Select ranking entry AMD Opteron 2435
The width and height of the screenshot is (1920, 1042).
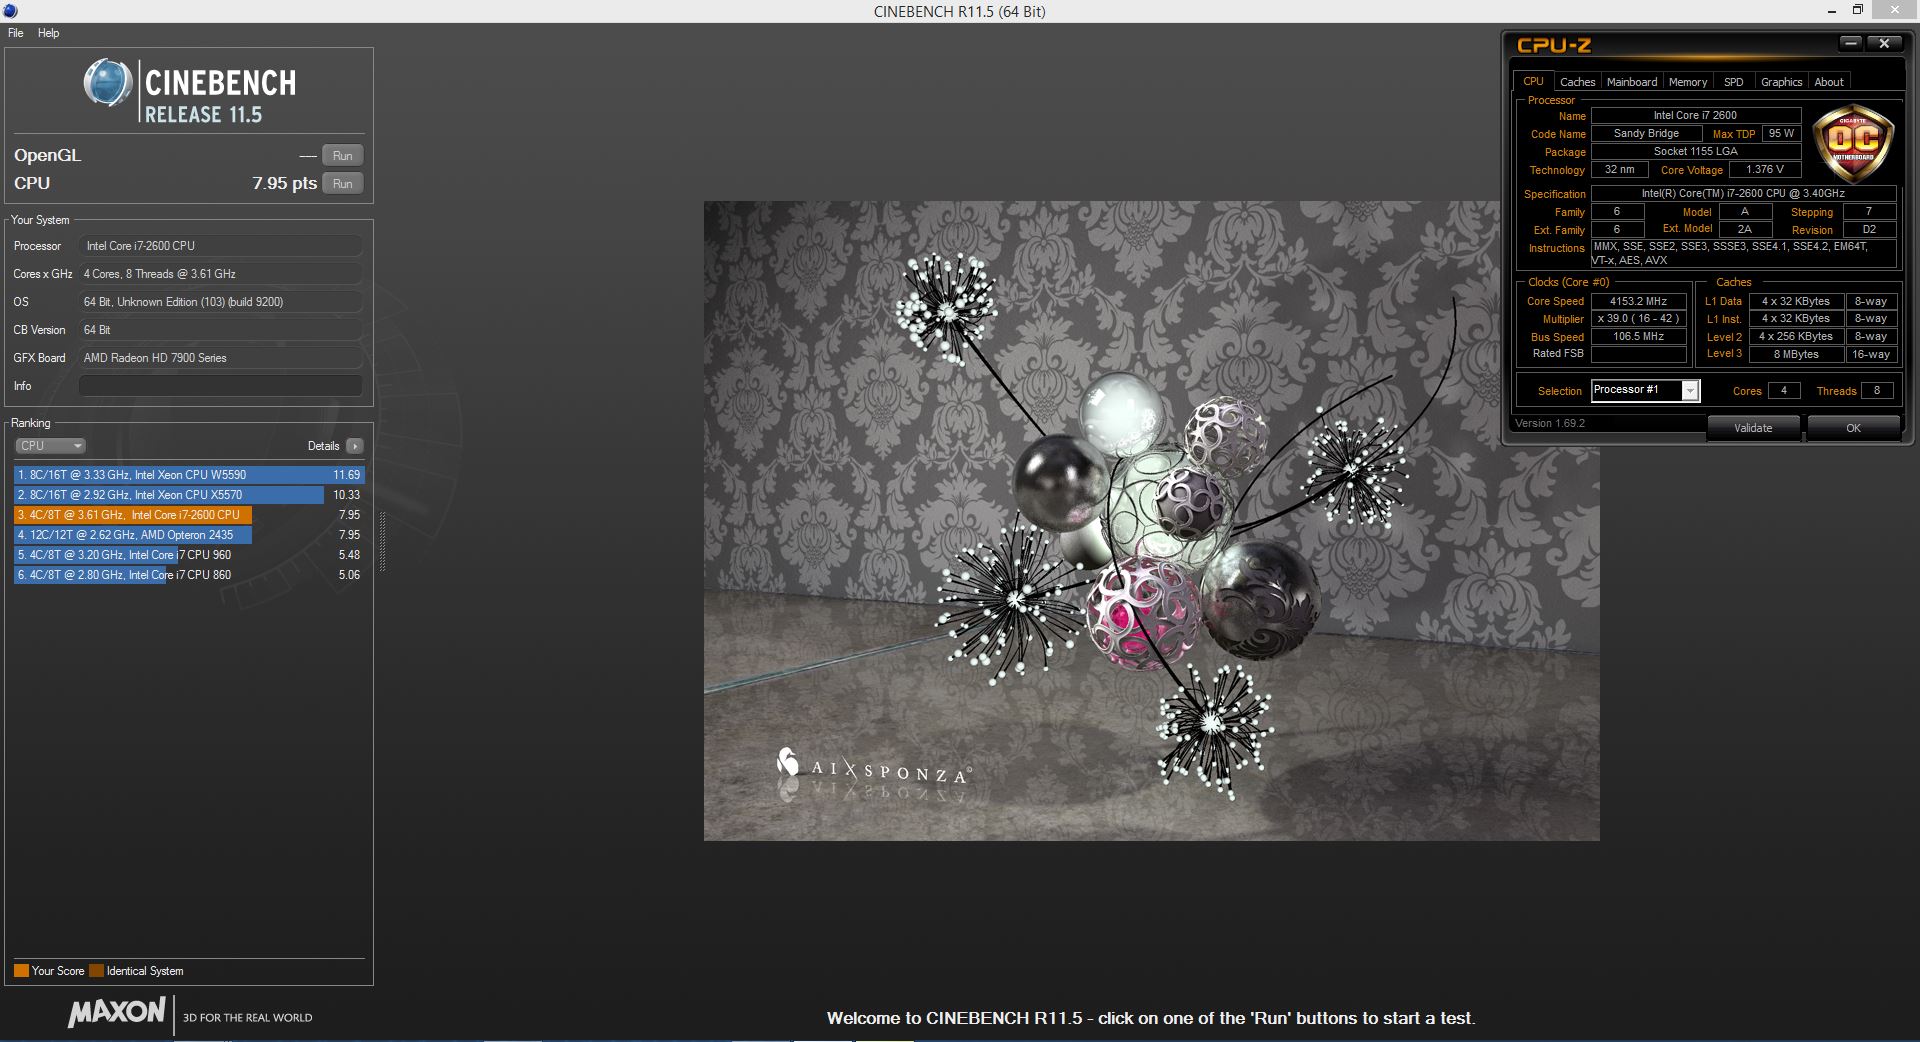tap(189, 535)
